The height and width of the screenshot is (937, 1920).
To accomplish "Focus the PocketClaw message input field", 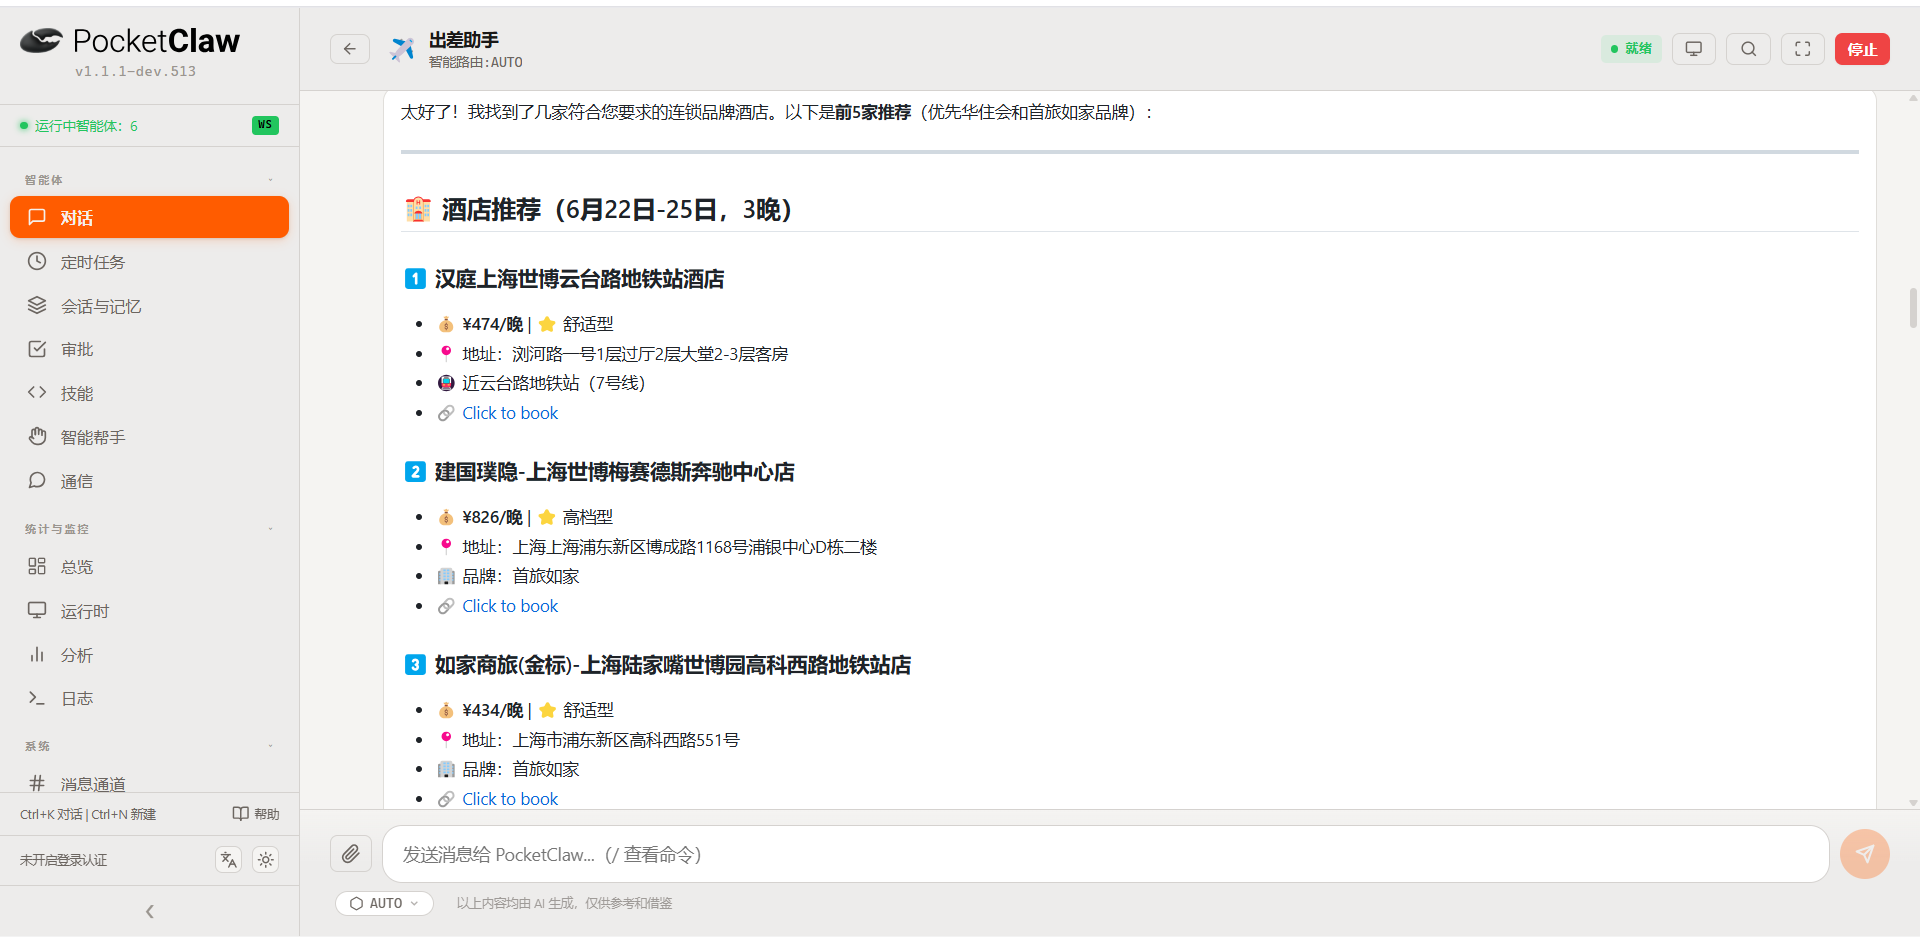I will 1105,854.
